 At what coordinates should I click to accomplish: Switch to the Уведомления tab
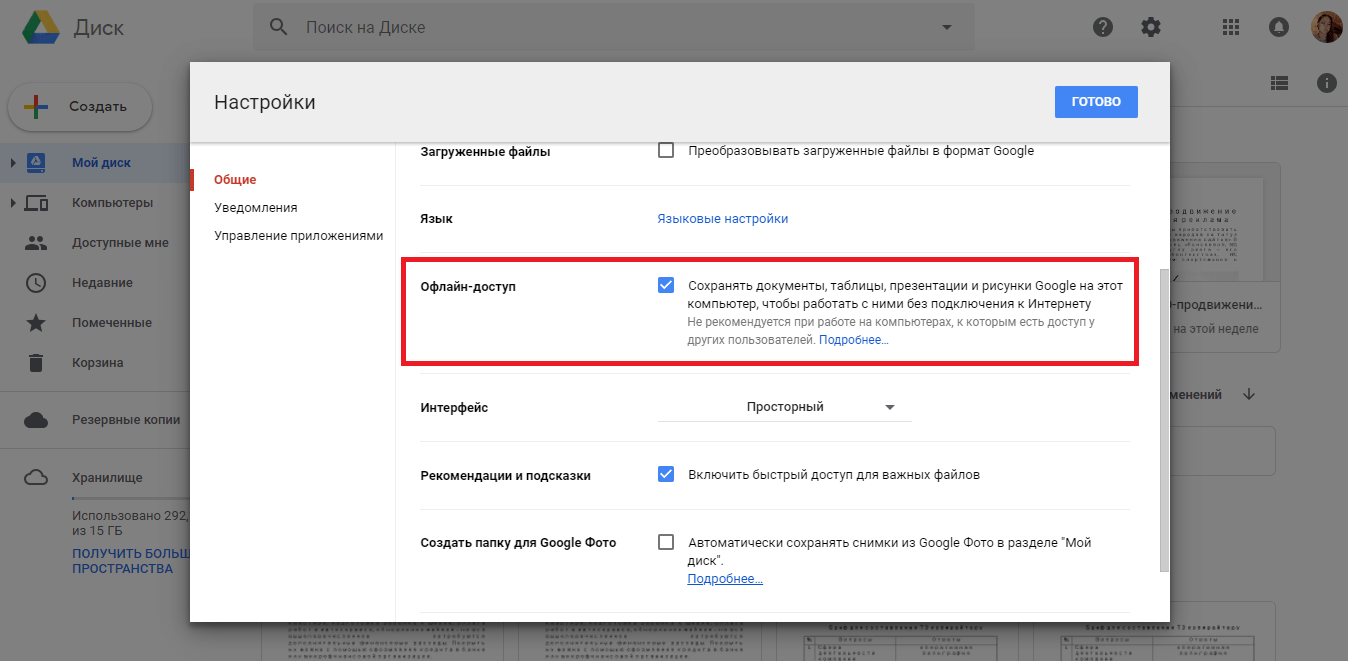(256, 207)
